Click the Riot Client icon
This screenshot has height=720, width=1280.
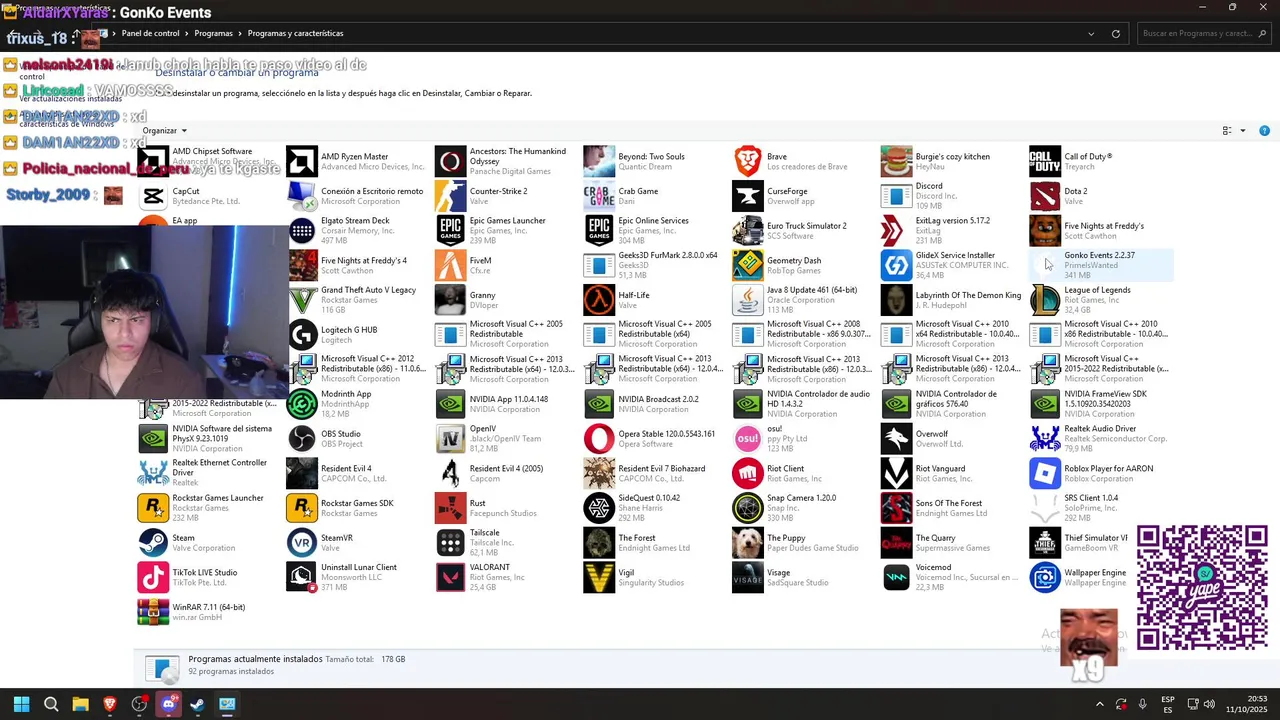748,473
